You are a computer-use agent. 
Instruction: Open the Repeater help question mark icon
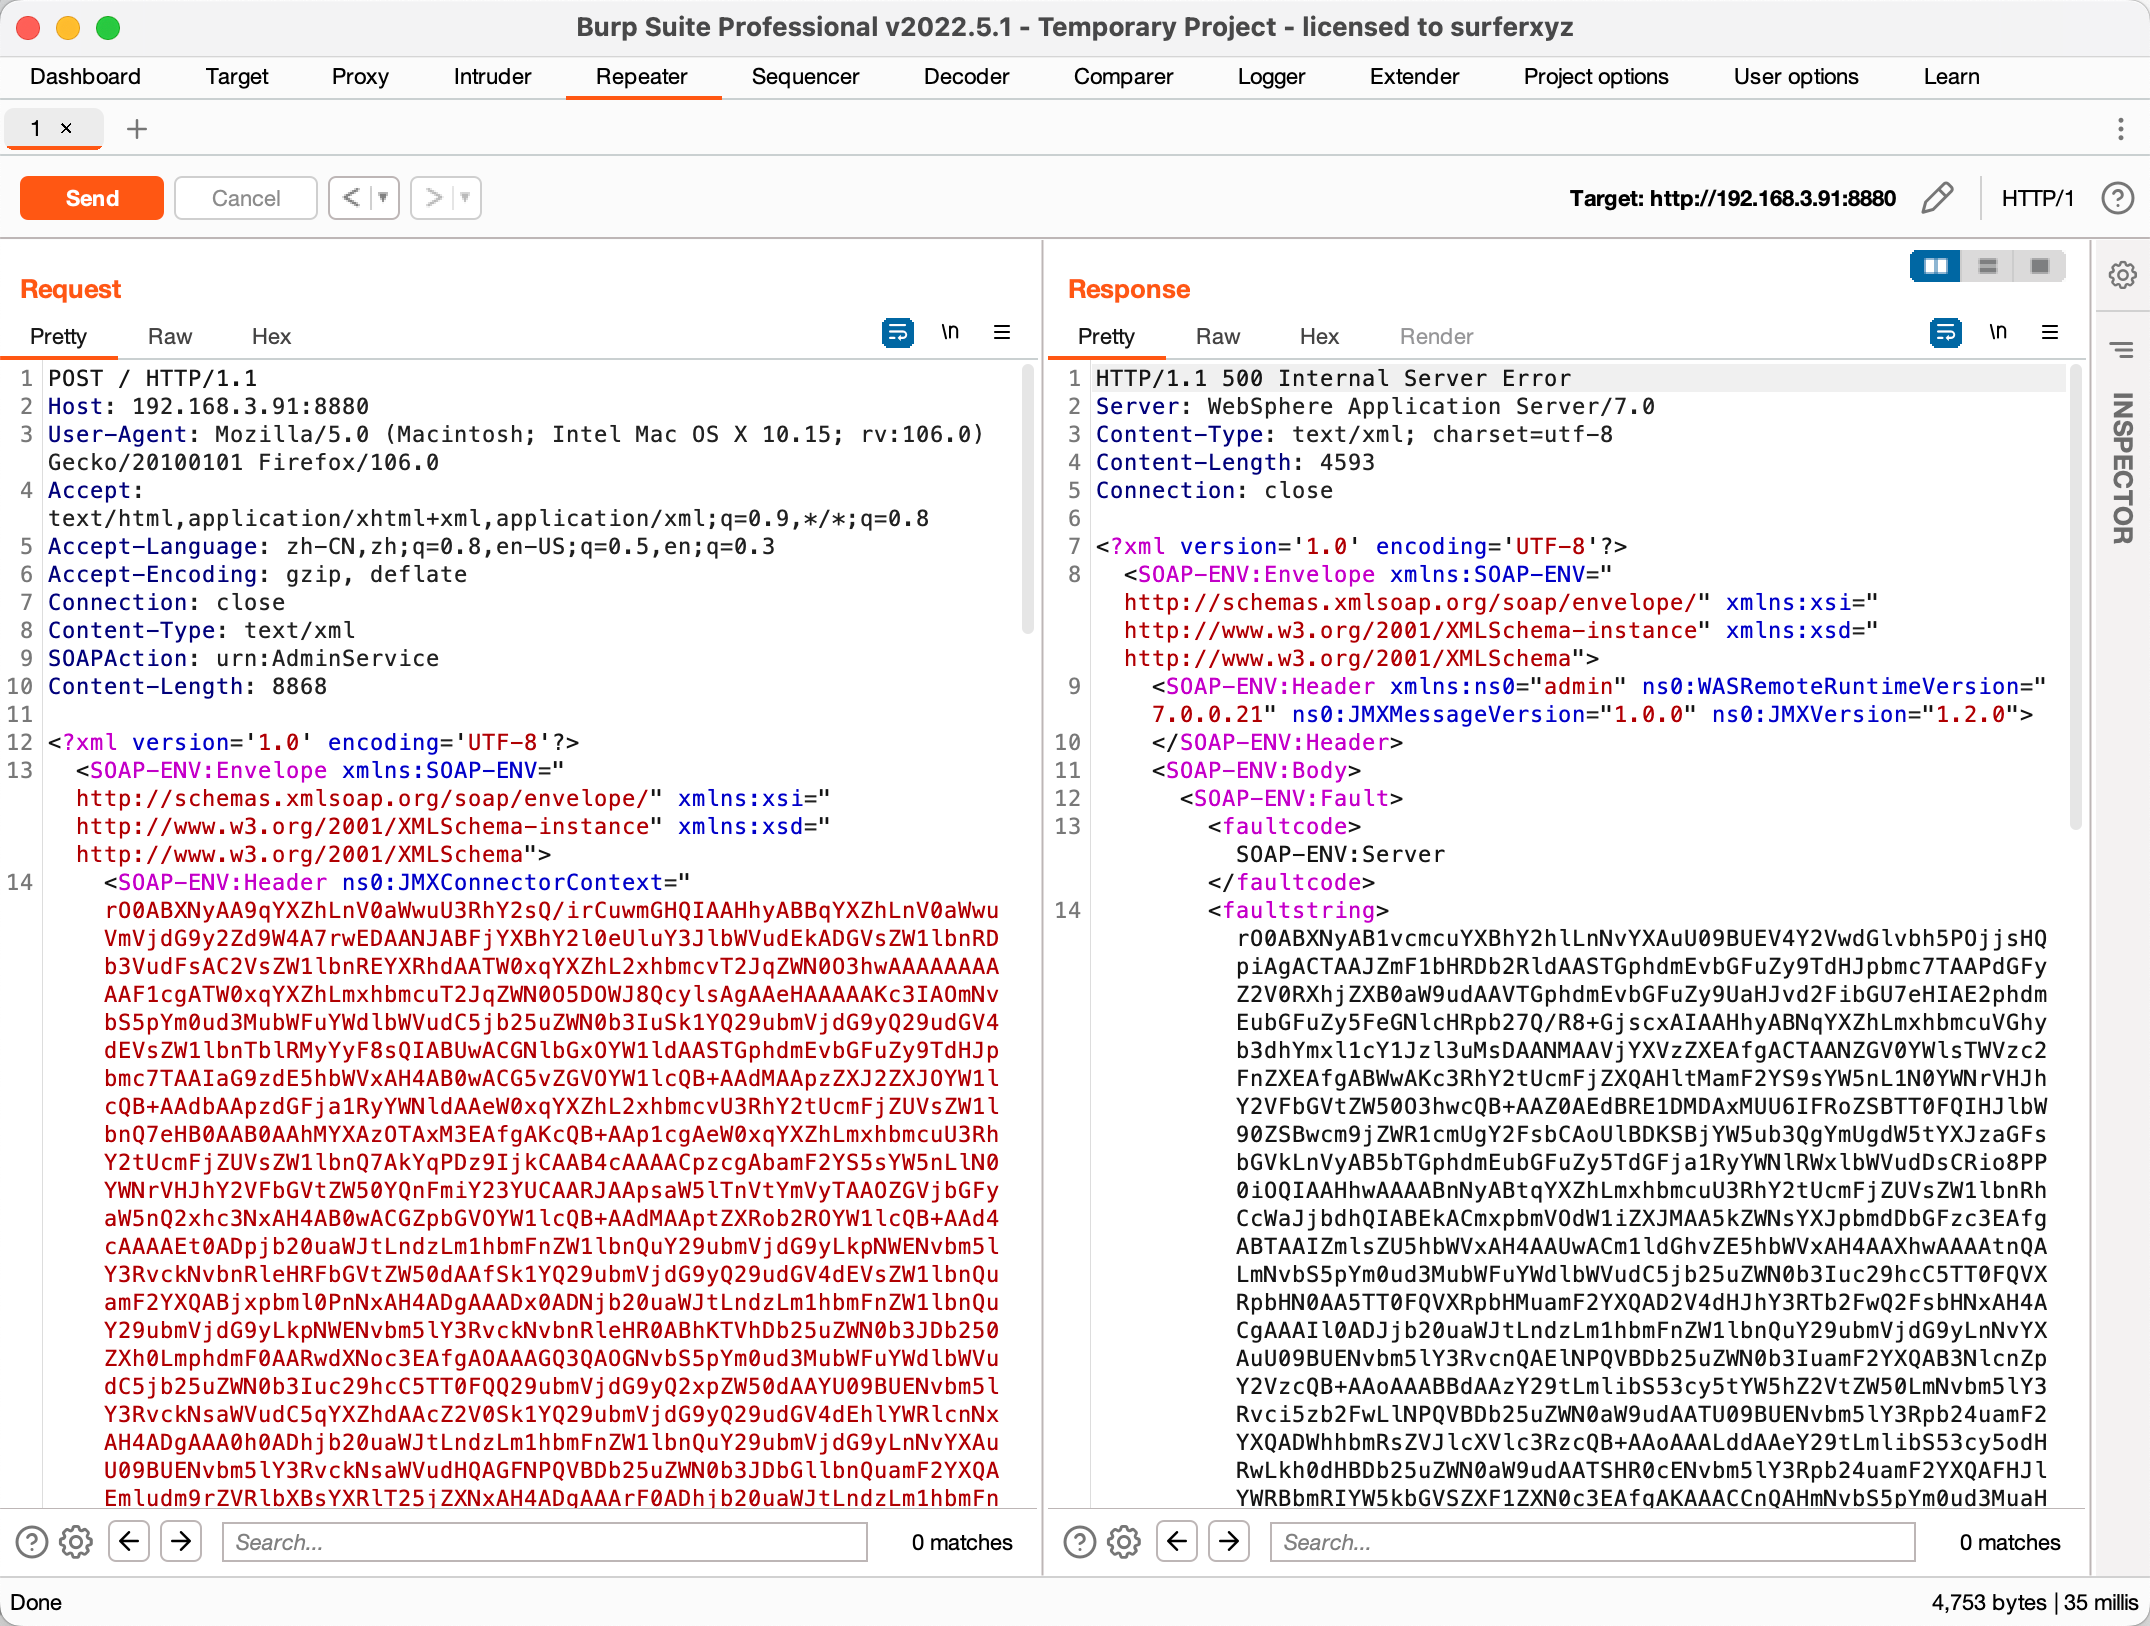[2117, 198]
